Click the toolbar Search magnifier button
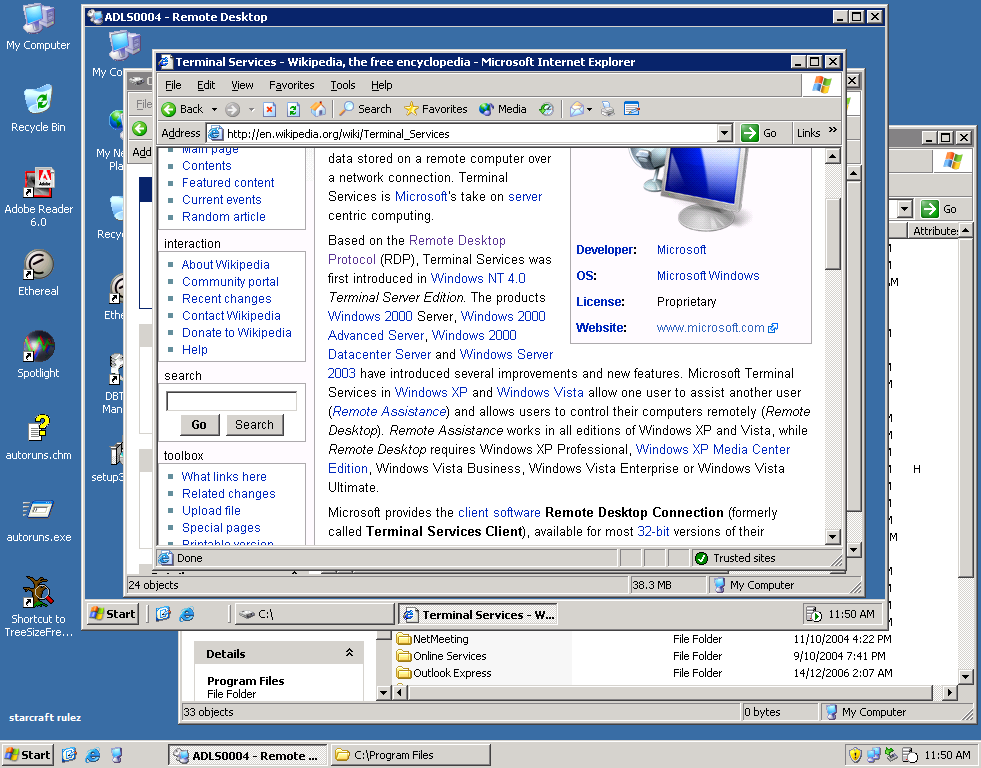The height and width of the screenshot is (768, 981). (365, 109)
